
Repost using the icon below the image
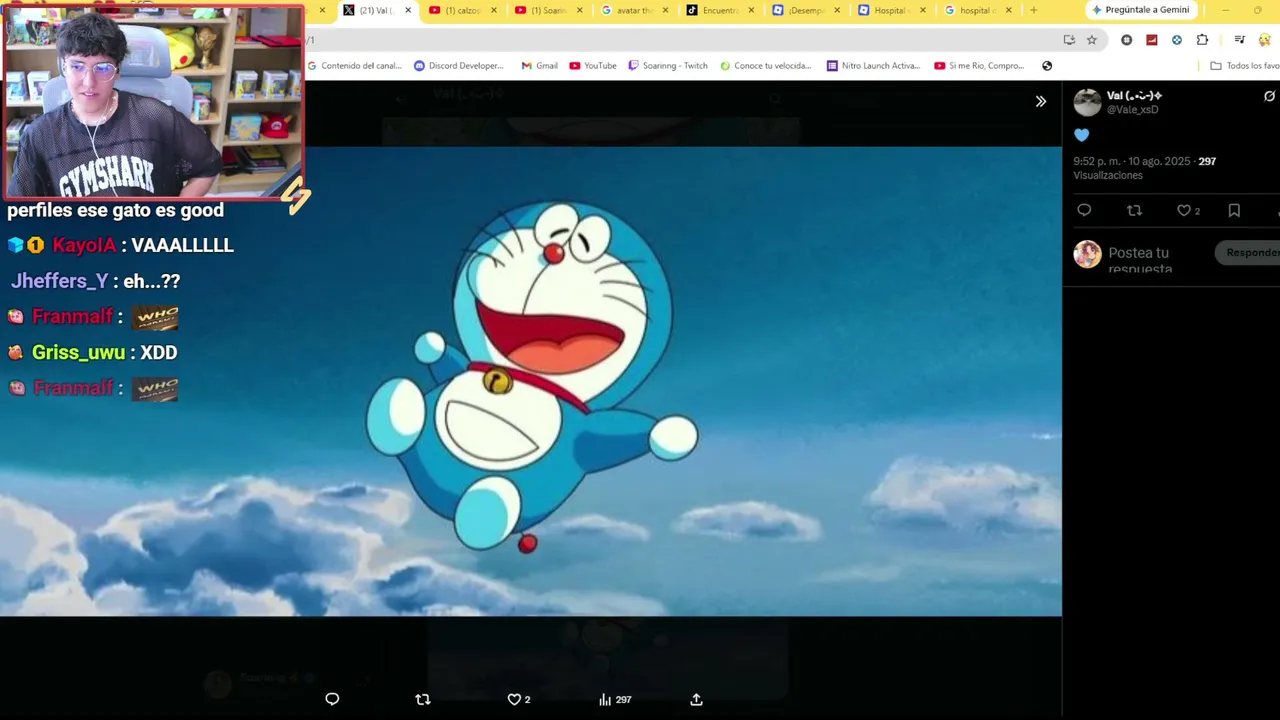(422, 699)
